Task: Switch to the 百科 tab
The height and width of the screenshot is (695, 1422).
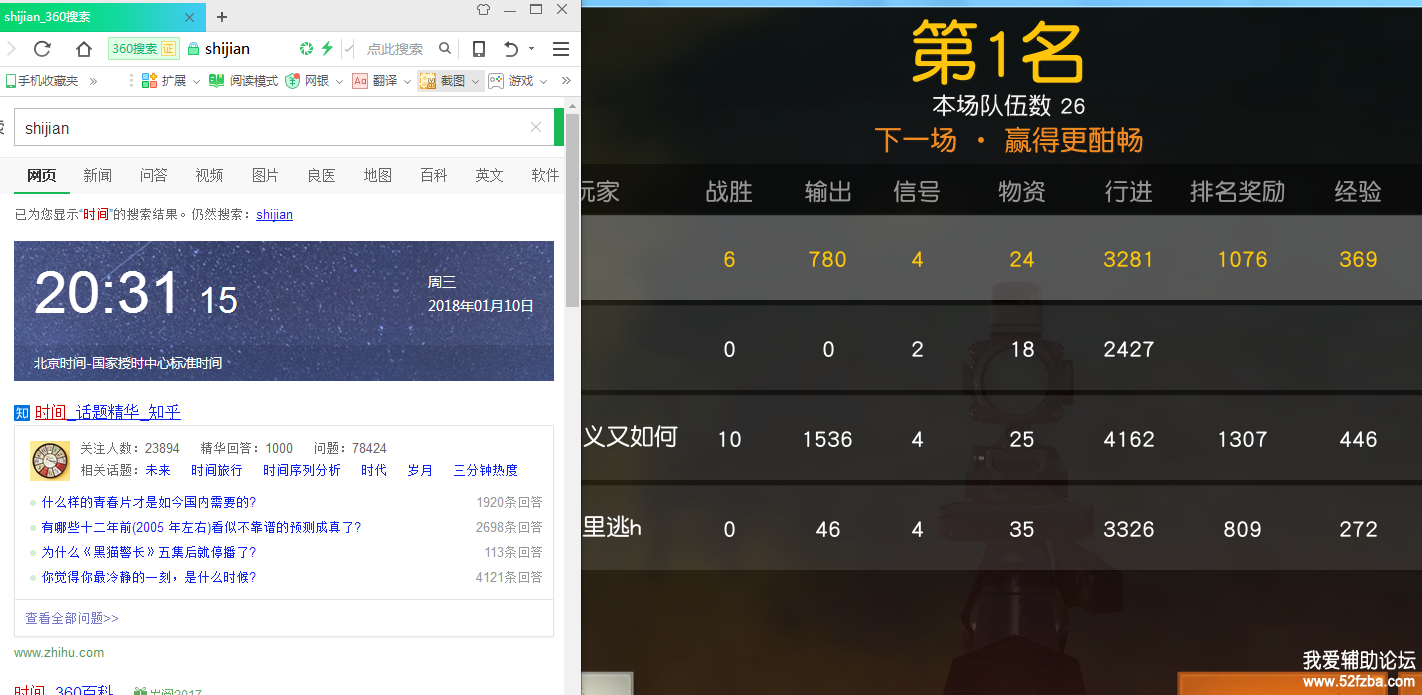Action: [434, 175]
